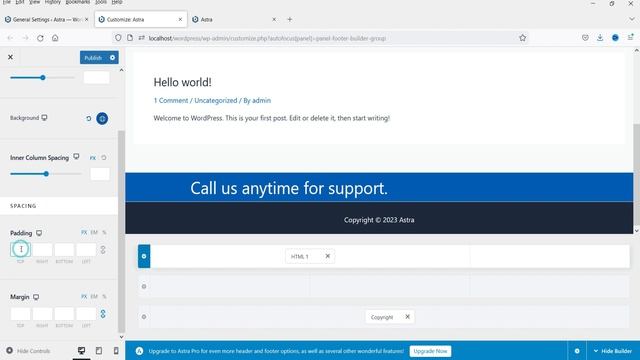
Task: Toggle the Padding responsive device icon
Action: coord(39,233)
